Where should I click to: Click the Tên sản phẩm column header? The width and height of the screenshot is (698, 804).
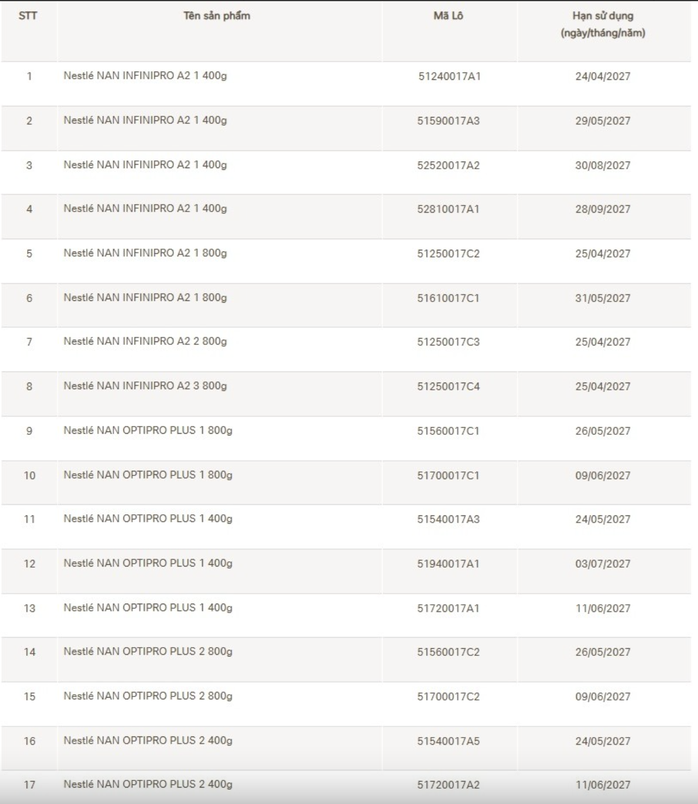(217, 16)
